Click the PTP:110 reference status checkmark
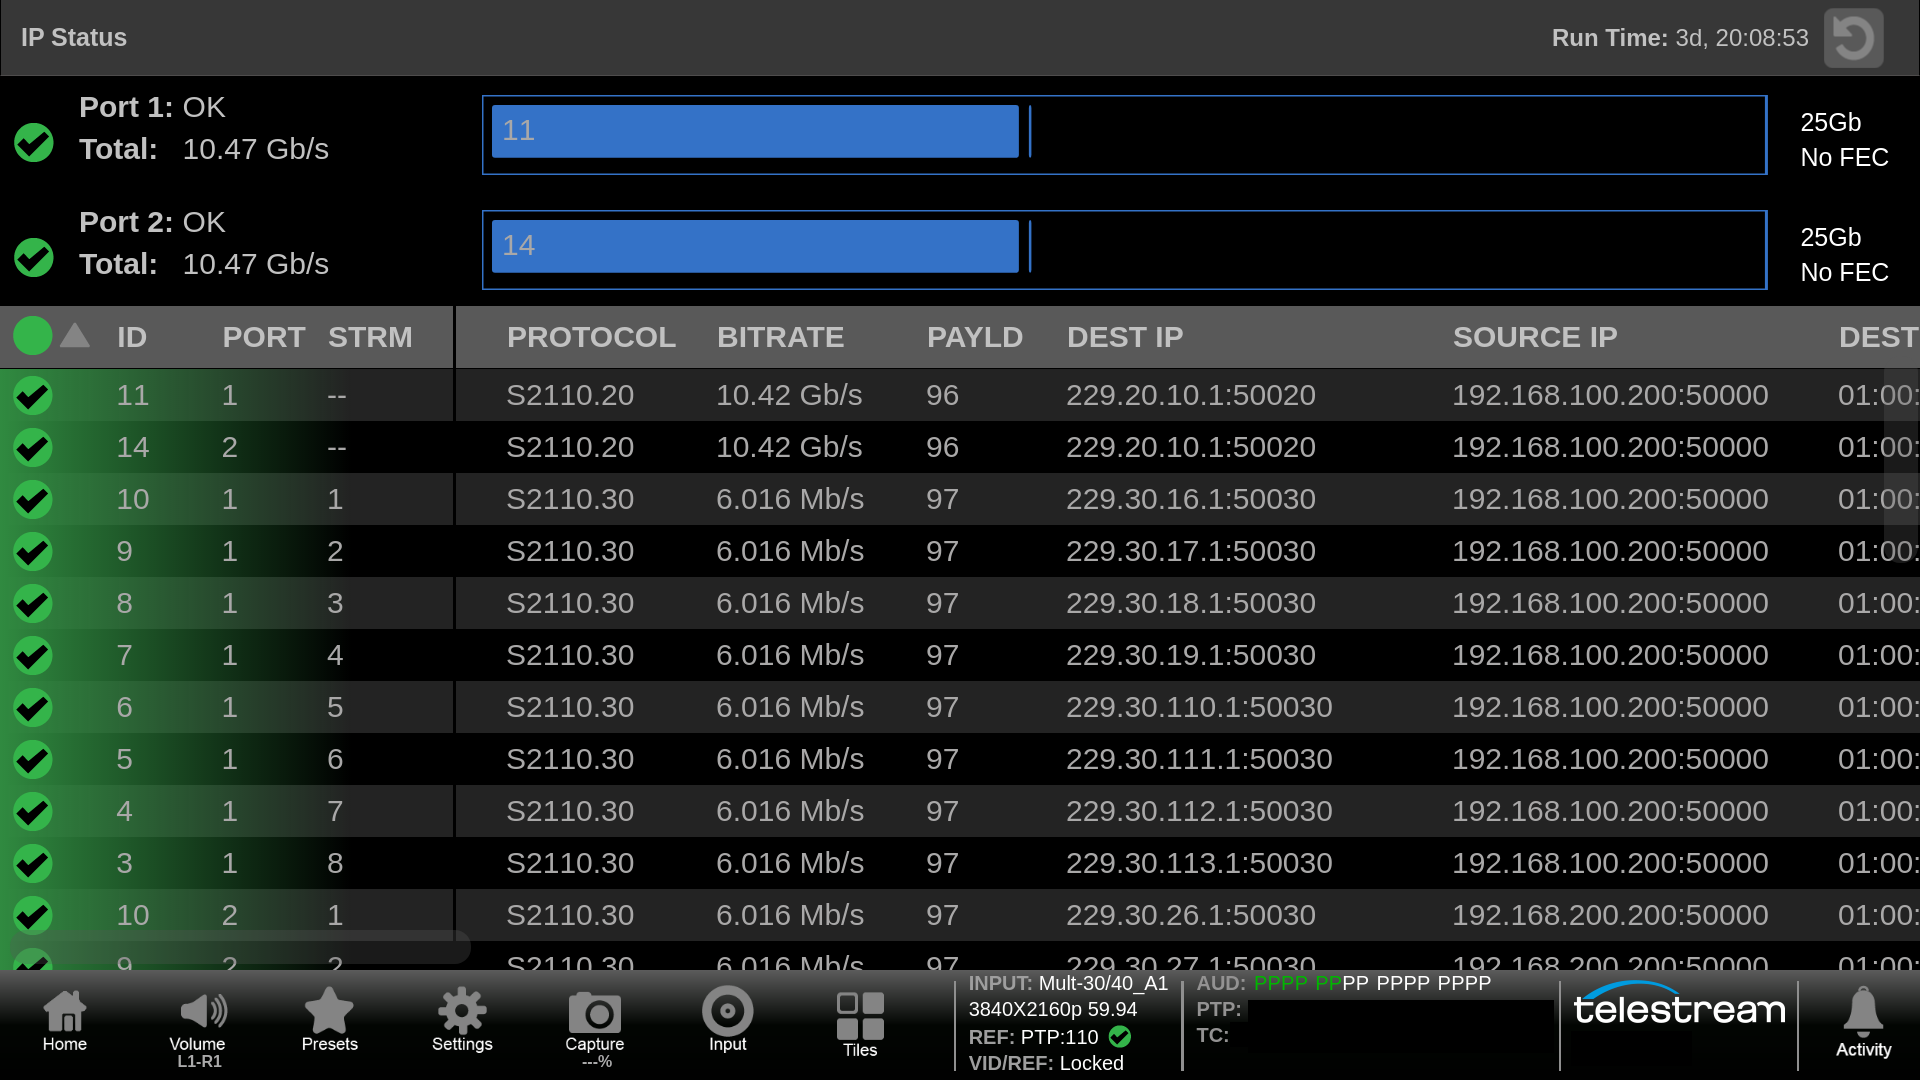The height and width of the screenshot is (1080, 1920). [x=1120, y=1037]
